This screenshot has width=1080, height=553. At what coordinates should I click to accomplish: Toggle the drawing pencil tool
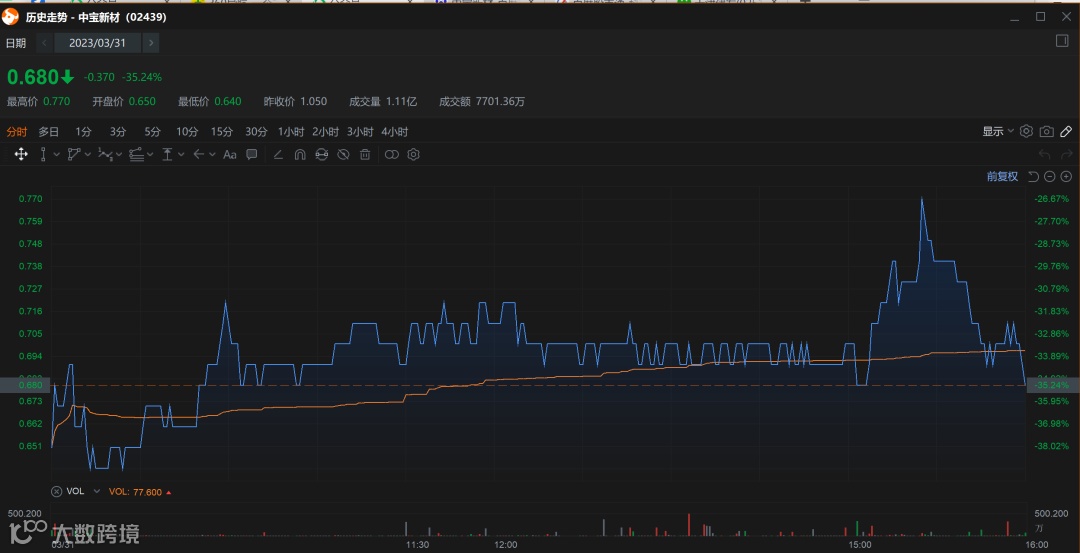[x=1066, y=131]
